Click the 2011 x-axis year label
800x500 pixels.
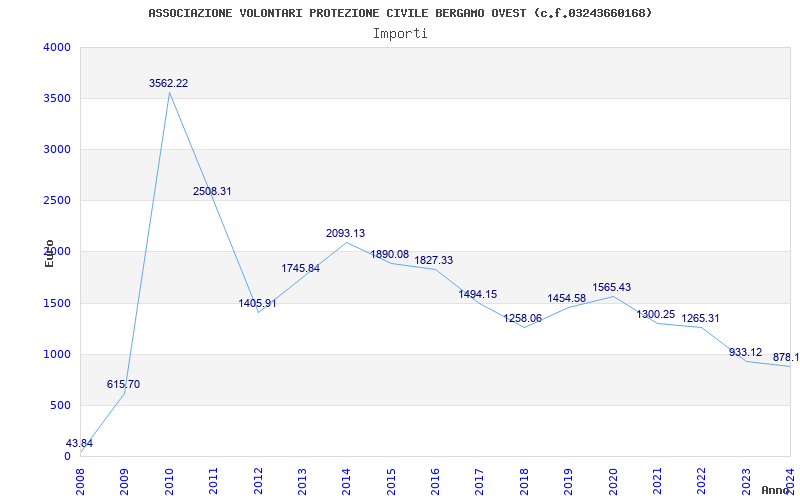pyautogui.click(x=214, y=481)
